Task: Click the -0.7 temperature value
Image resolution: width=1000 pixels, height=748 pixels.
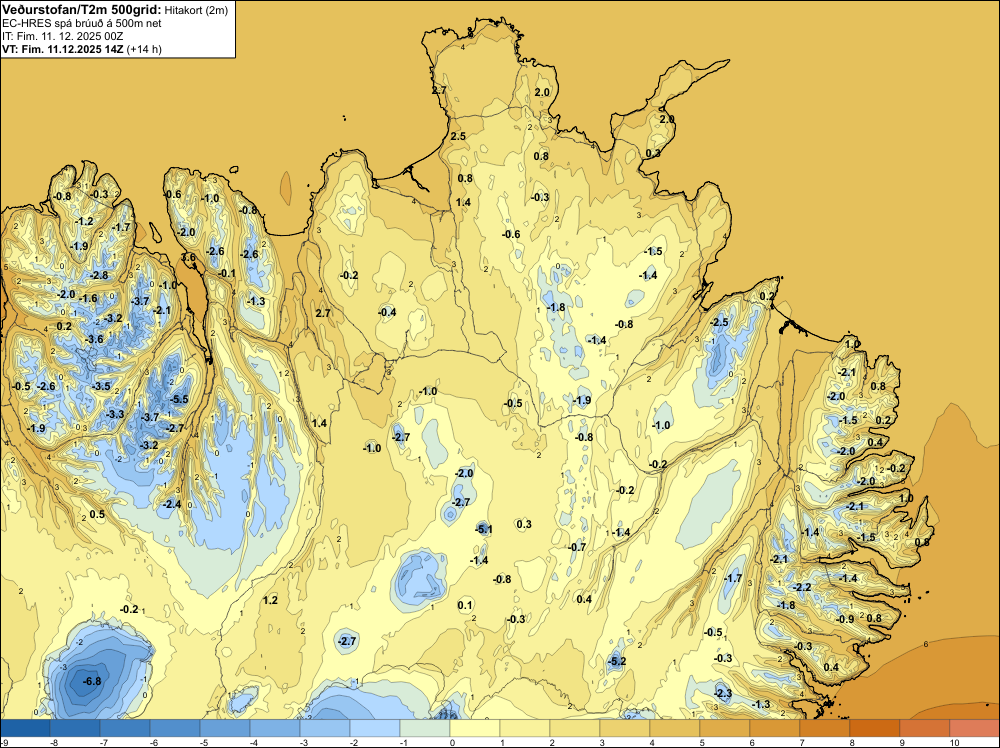Action: 577,547
